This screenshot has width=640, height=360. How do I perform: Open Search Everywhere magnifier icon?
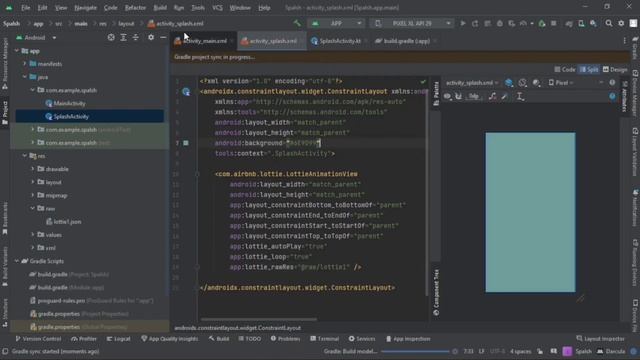609,23
